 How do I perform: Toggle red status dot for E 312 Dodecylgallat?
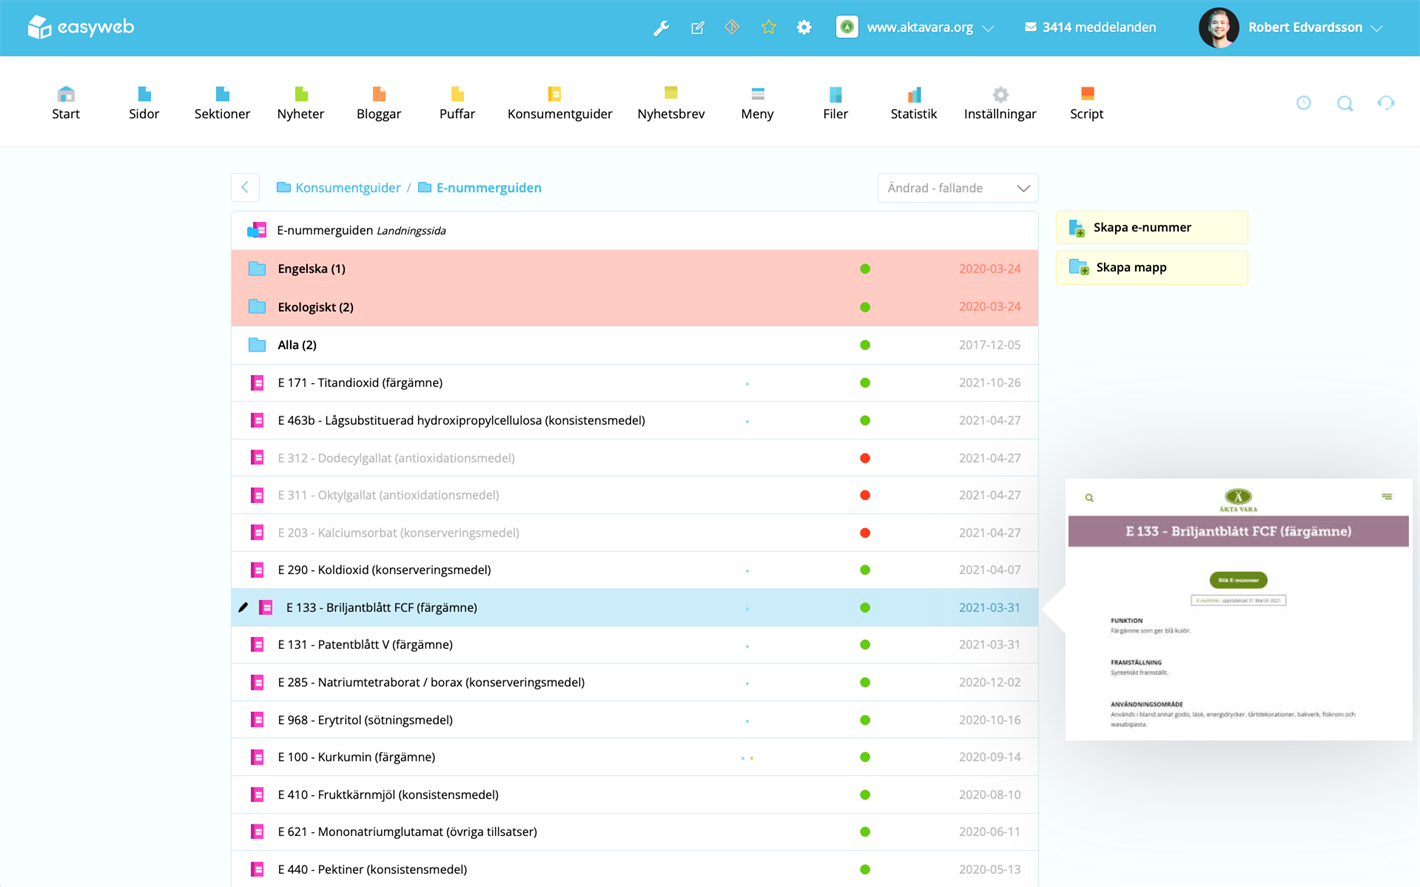(865, 458)
